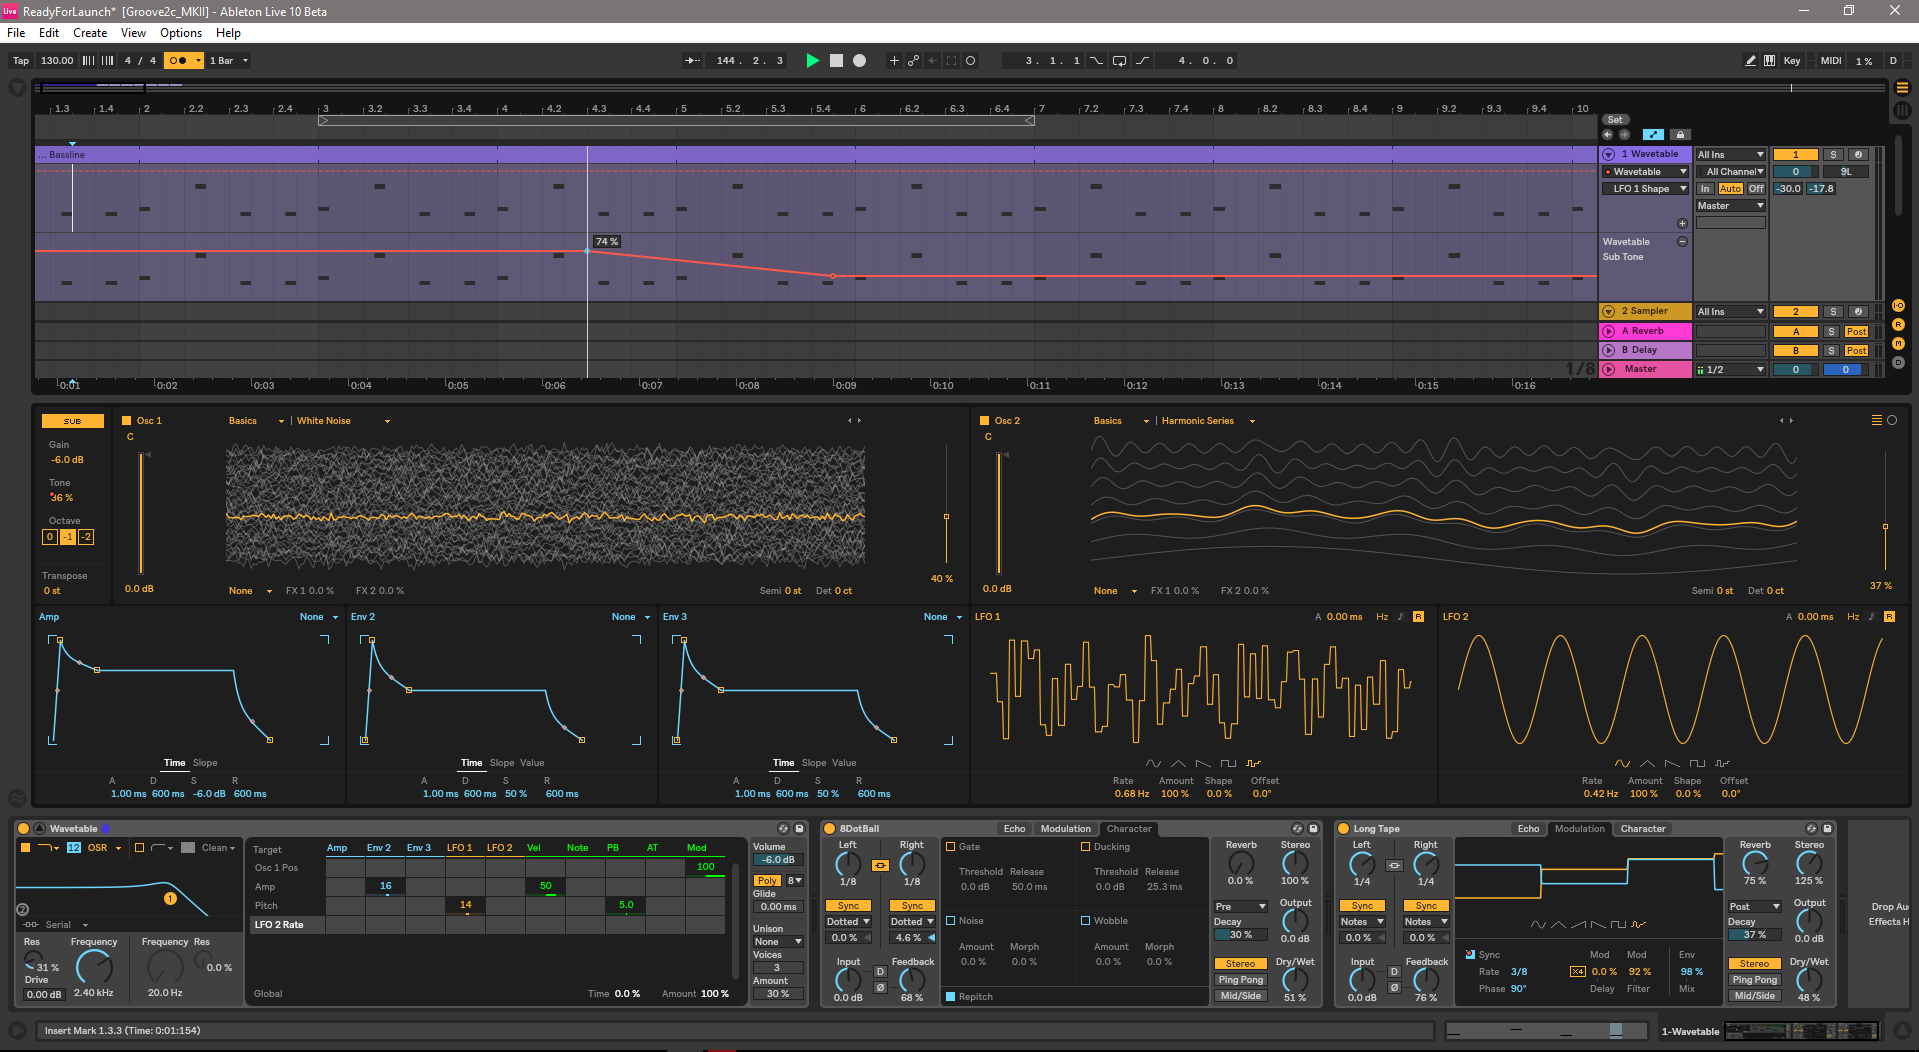1919x1052 pixels.
Task: Click the Tap tempo button
Action: pyautogui.click(x=19, y=60)
